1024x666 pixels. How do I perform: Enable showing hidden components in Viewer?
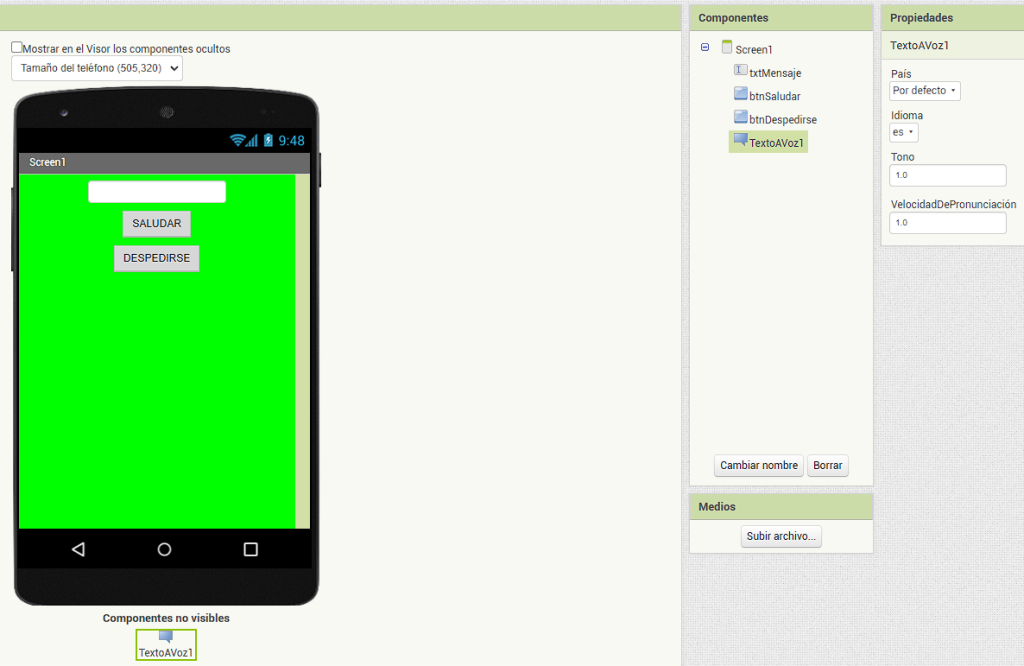17,47
